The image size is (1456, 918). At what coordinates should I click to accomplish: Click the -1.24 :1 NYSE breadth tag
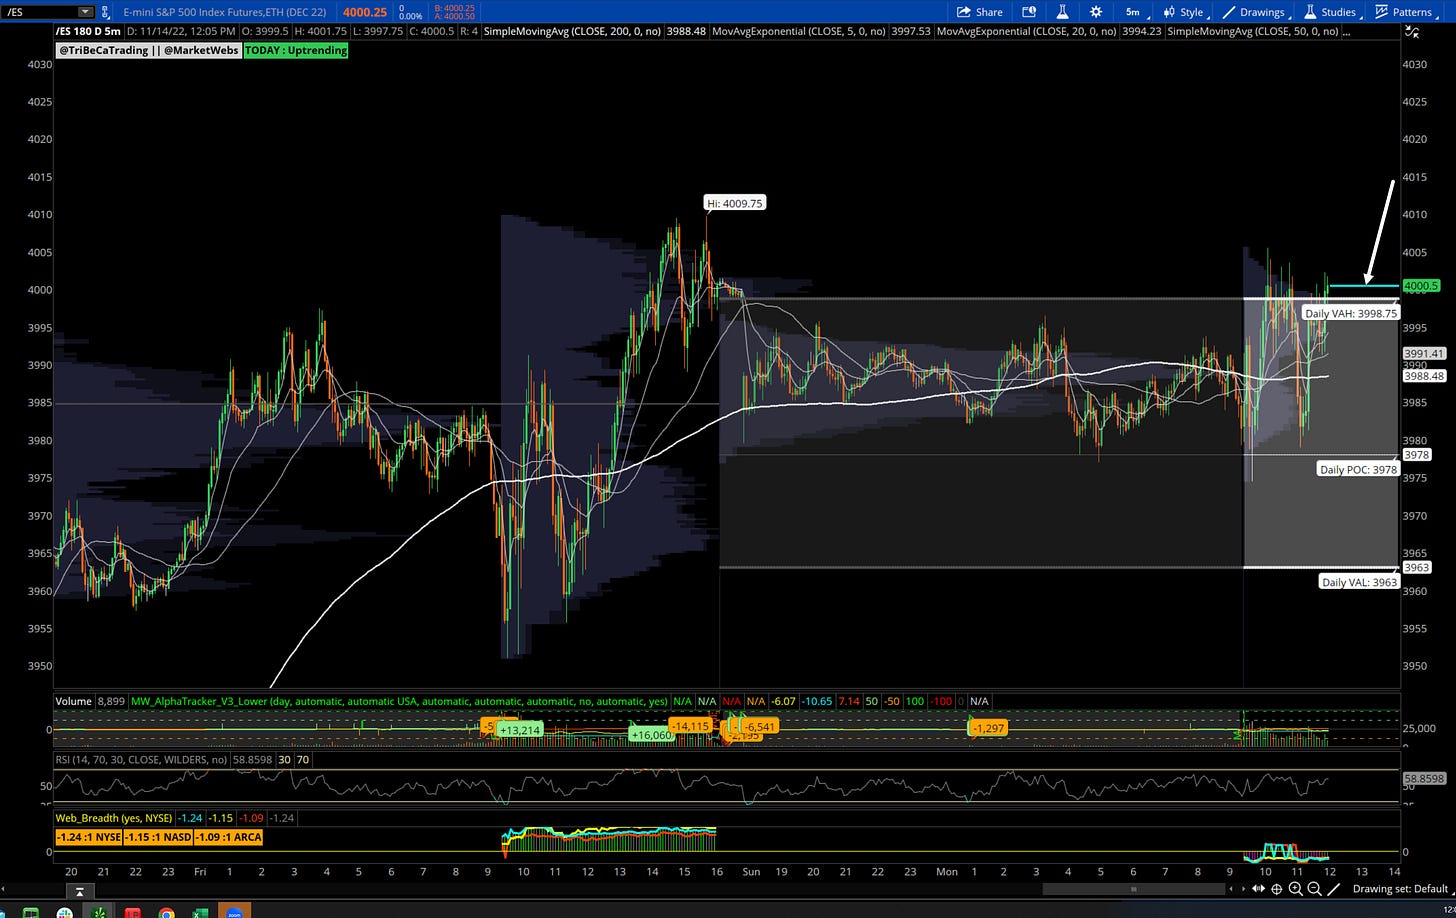point(88,837)
